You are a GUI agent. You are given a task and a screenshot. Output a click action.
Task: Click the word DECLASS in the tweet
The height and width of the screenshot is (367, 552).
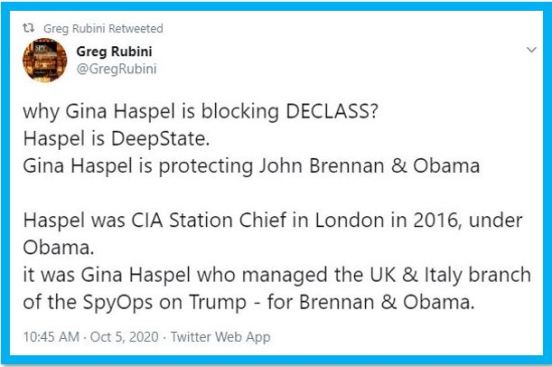coord(332,111)
